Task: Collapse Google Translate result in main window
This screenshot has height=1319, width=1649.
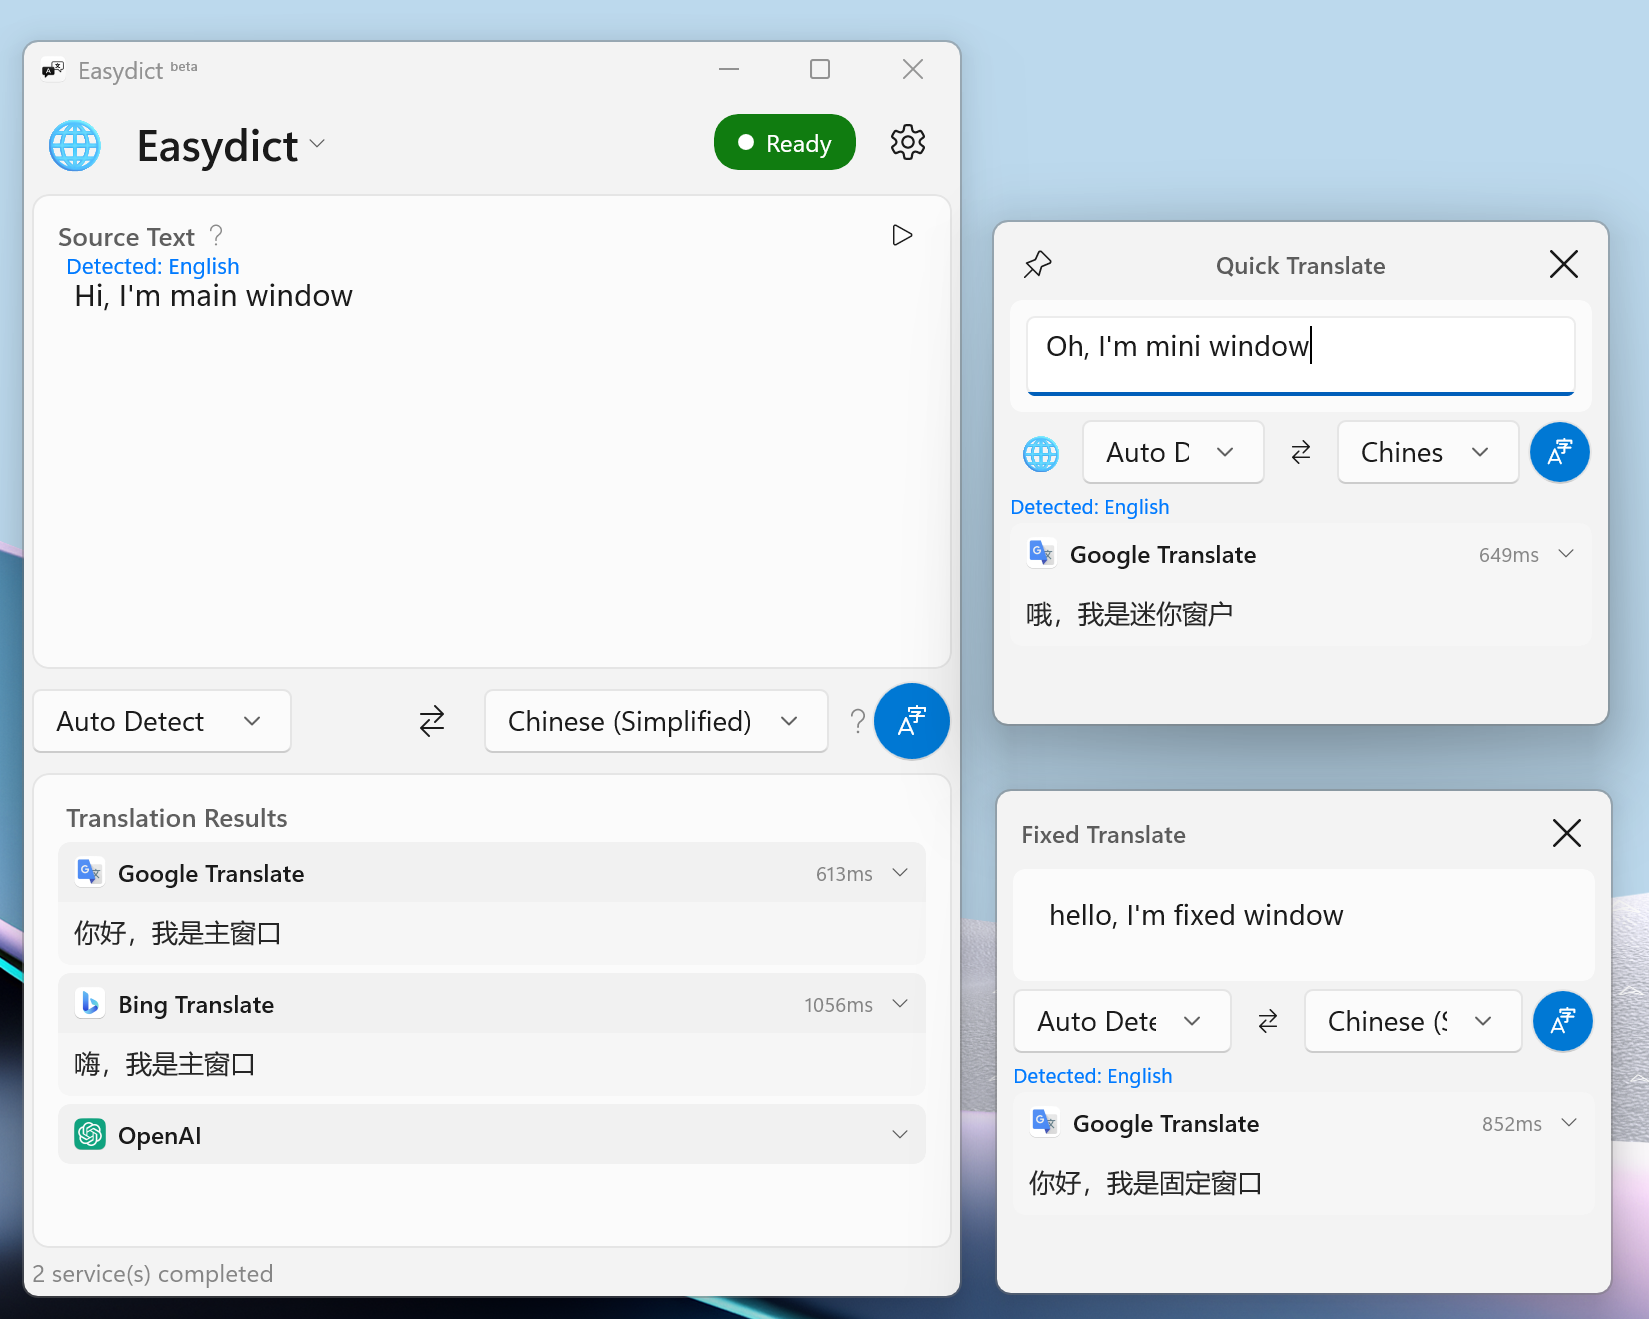Action: [900, 873]
